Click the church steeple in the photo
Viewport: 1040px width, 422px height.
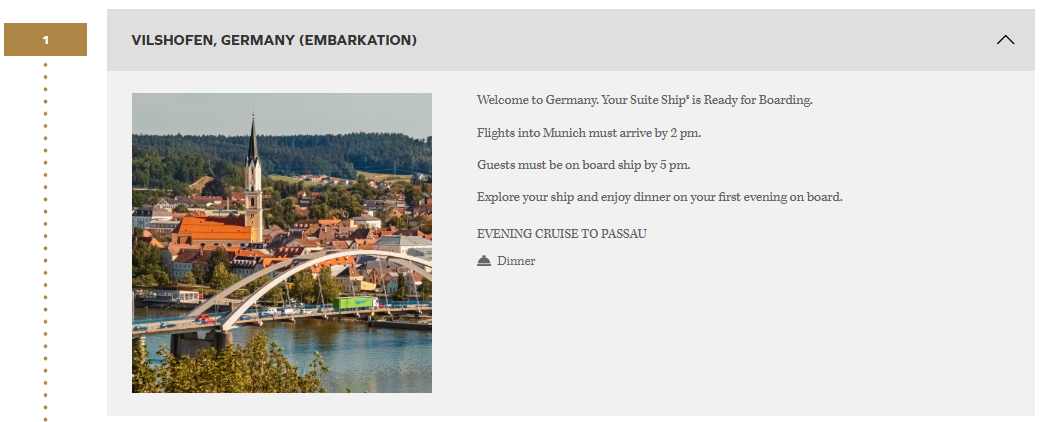253,150
